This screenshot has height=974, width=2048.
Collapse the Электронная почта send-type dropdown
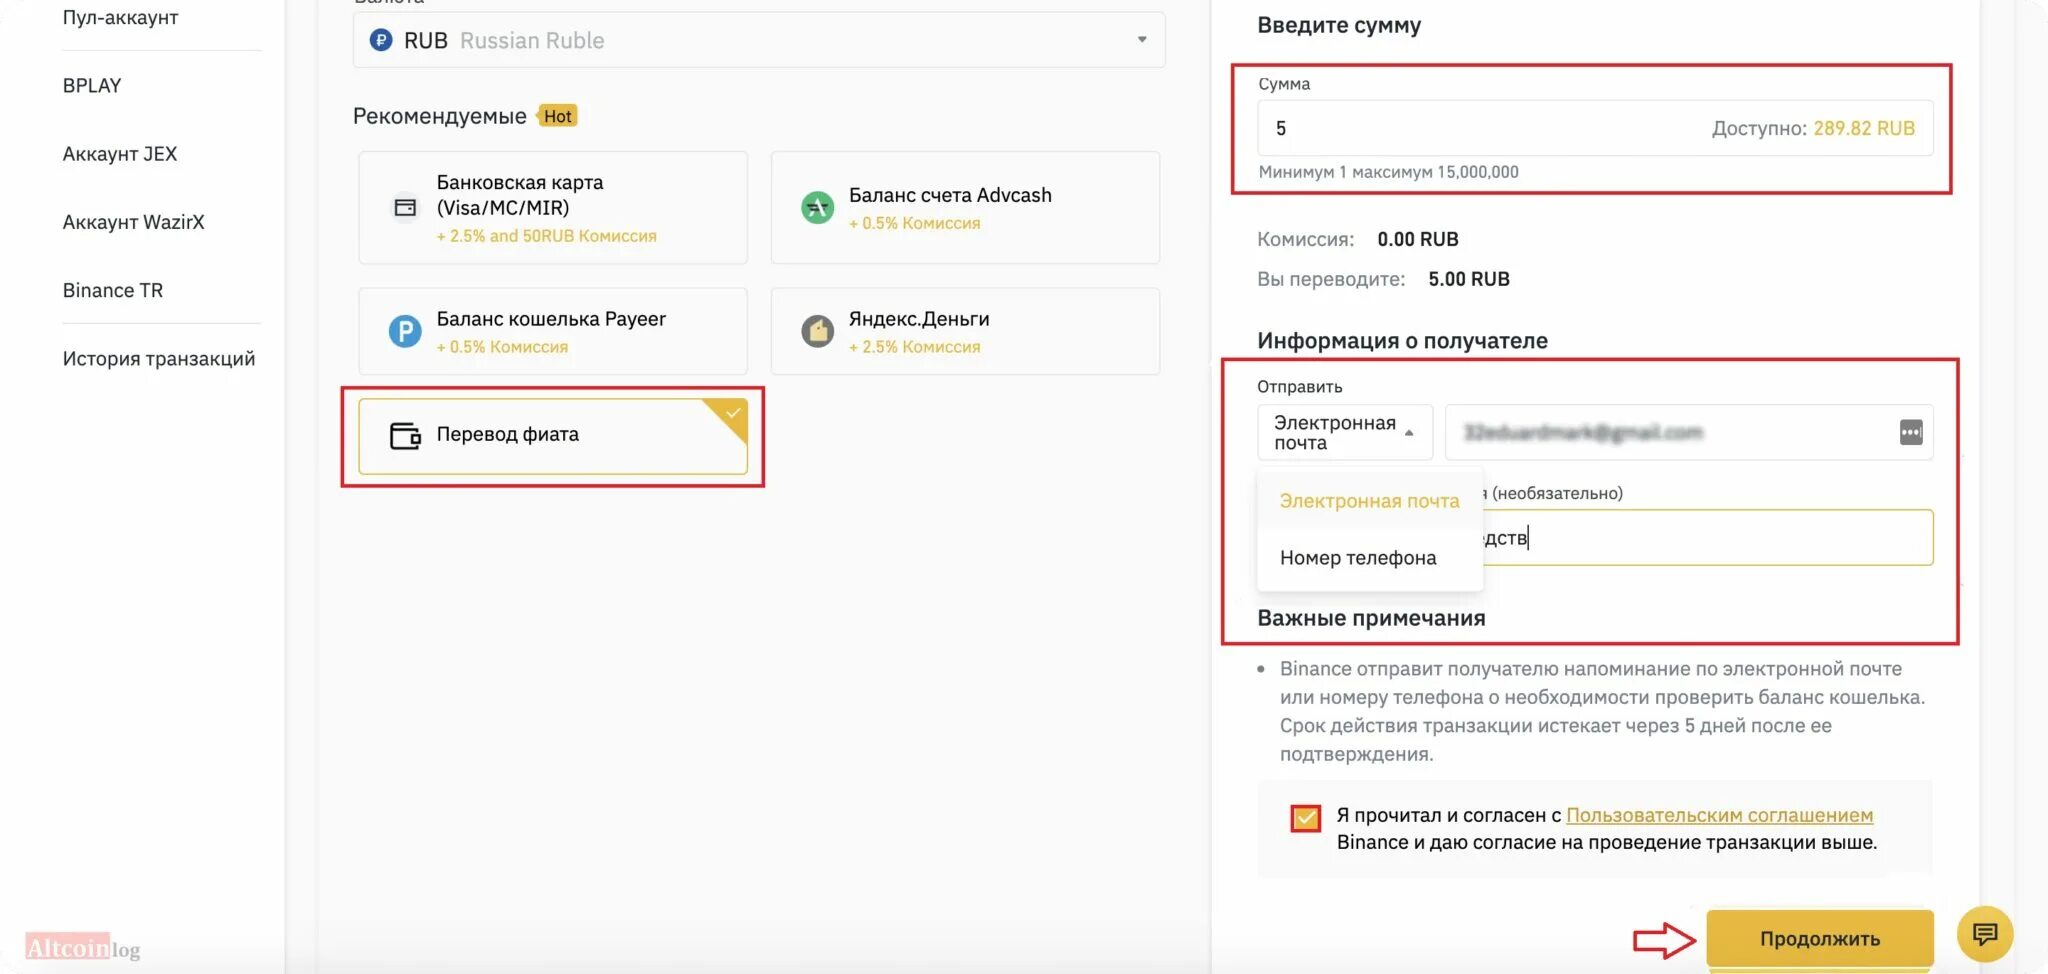pyautogui.click(x=1344, y=432)
